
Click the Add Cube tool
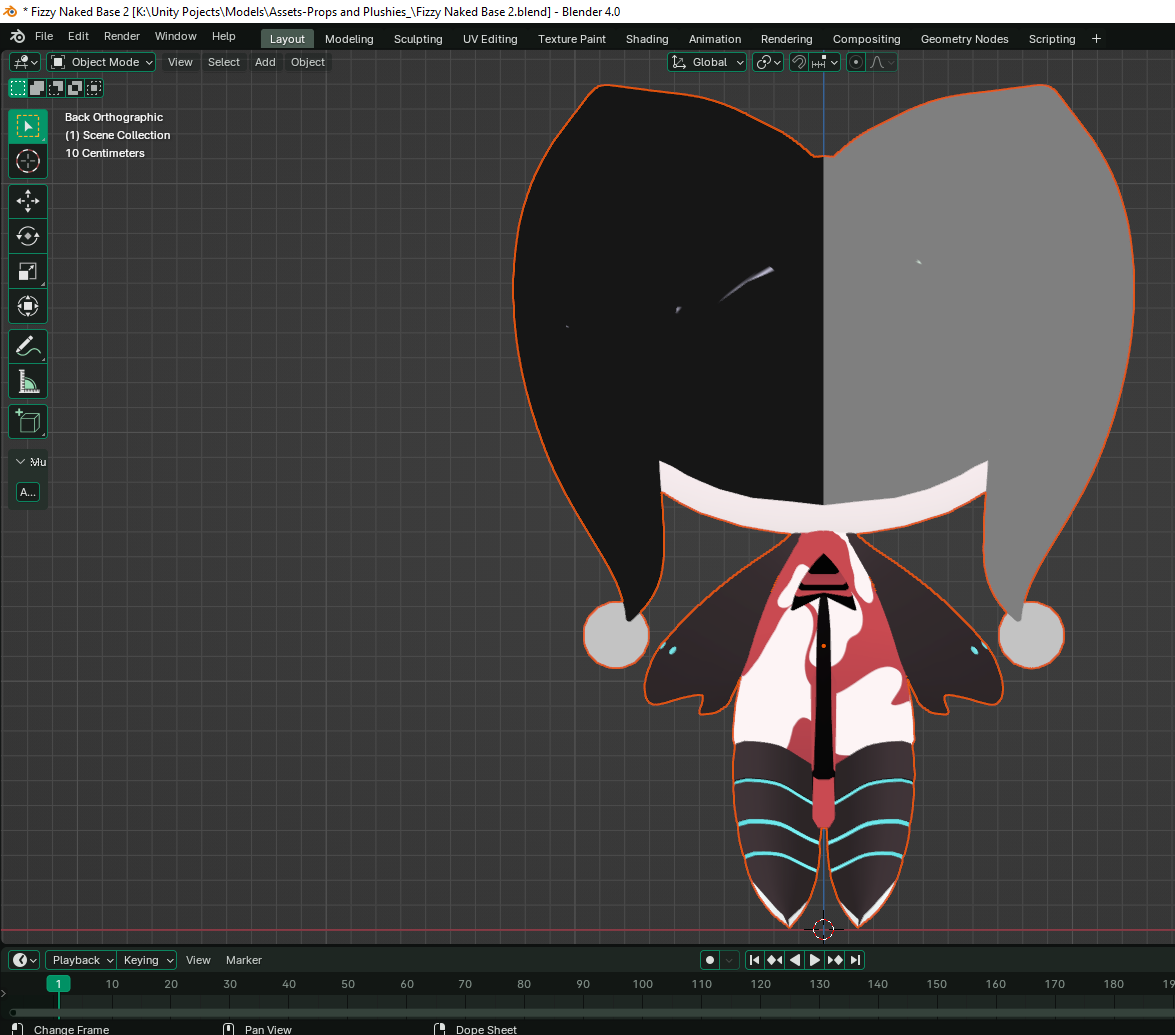(x=27, y=422)
